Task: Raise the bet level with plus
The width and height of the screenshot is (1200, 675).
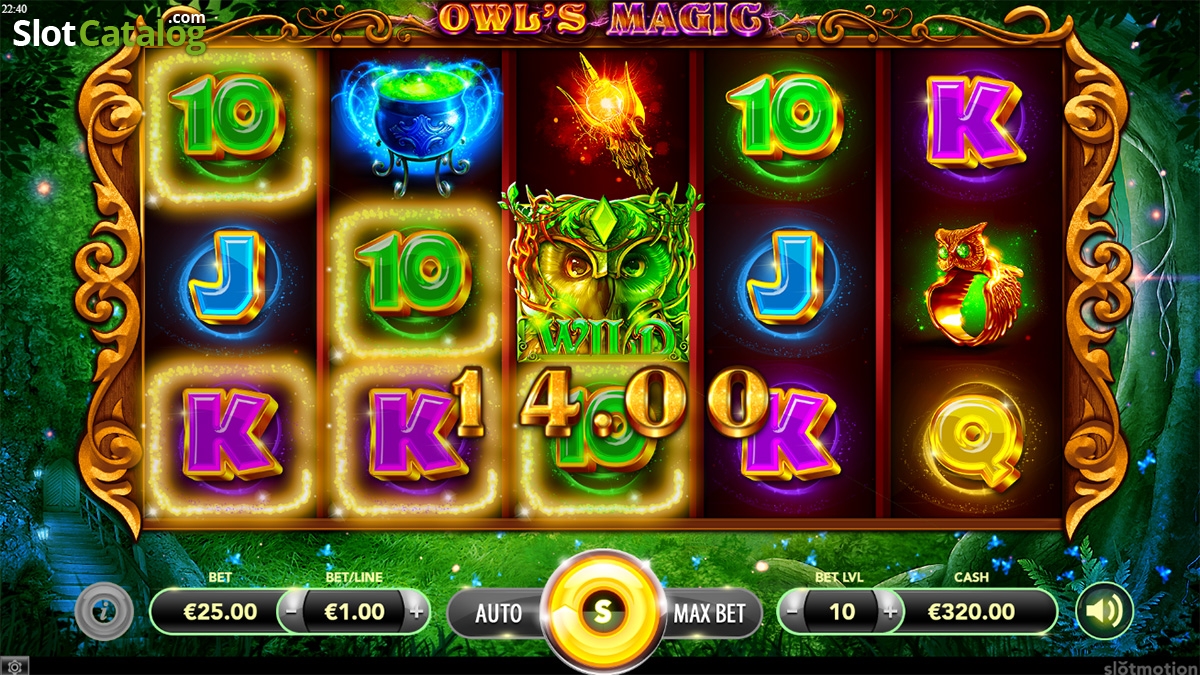Action: click(x=889, y=611)
